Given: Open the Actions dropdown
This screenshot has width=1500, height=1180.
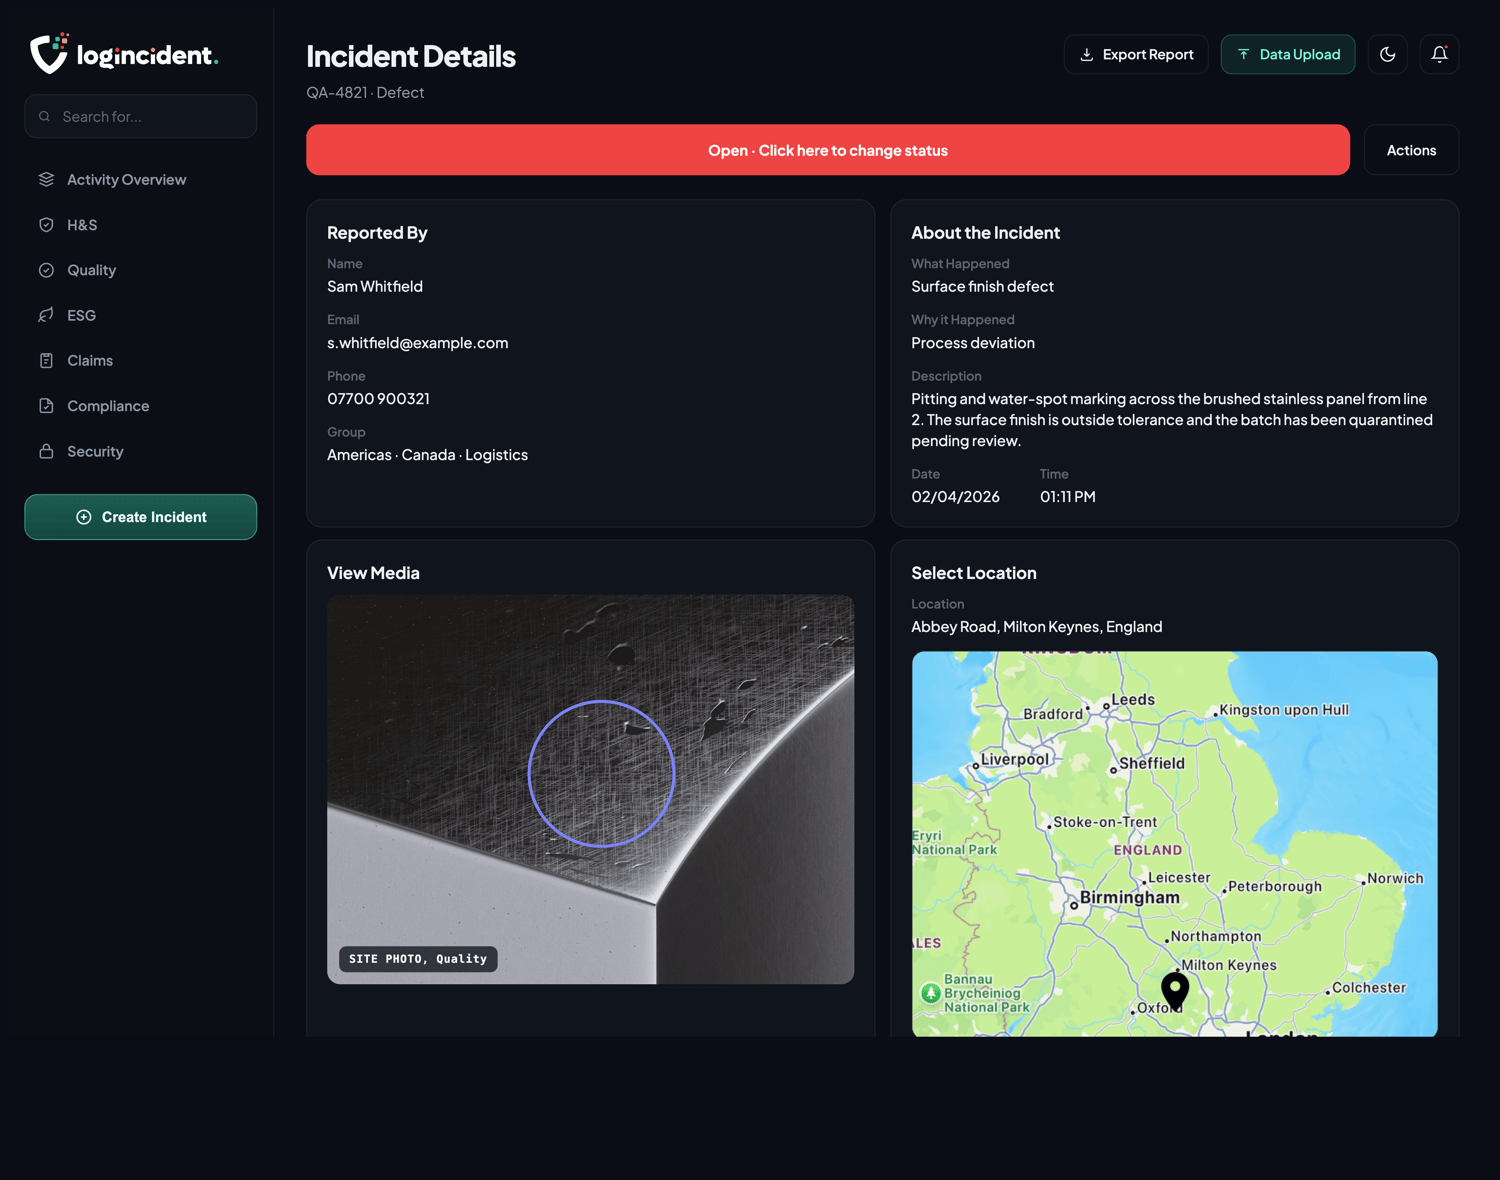Looking at the screenshot, I should 1411,150.
